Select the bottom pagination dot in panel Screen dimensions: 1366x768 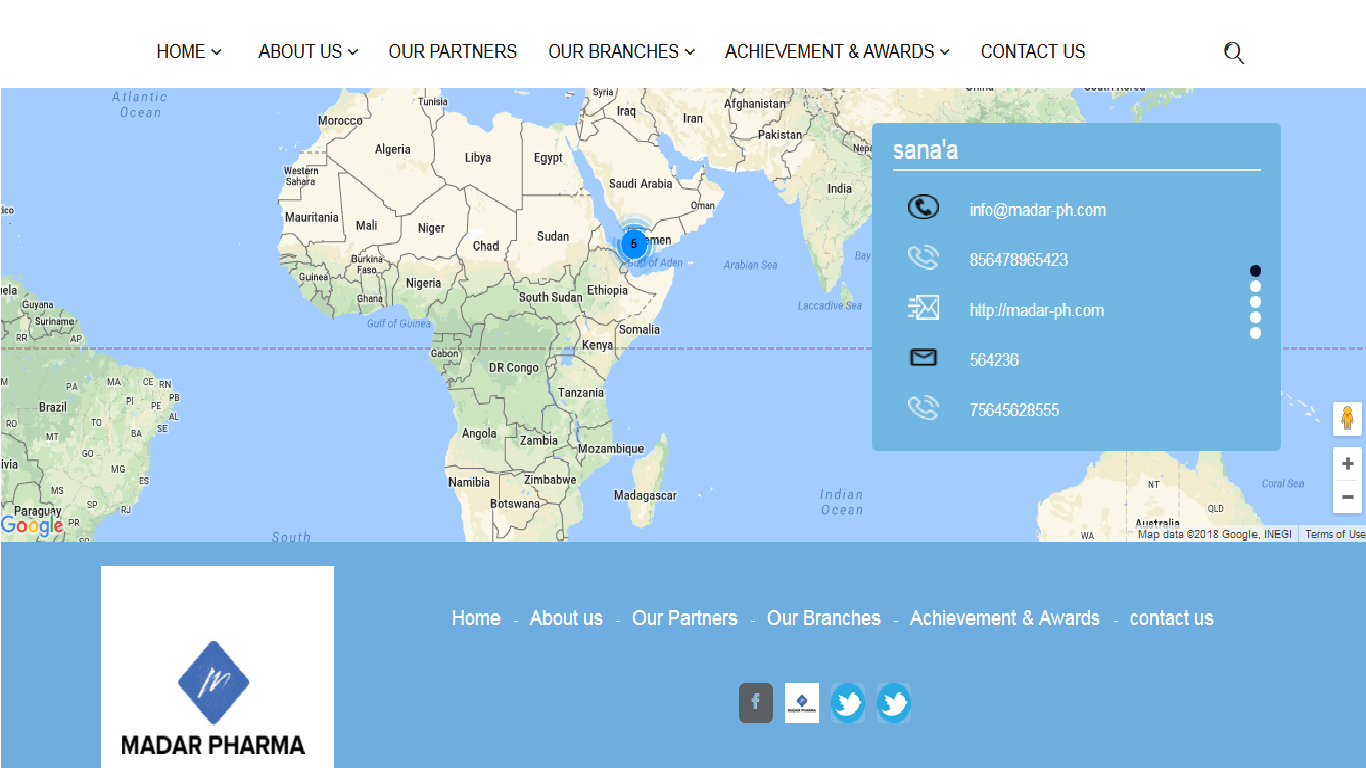click(x=1255, y=333)
